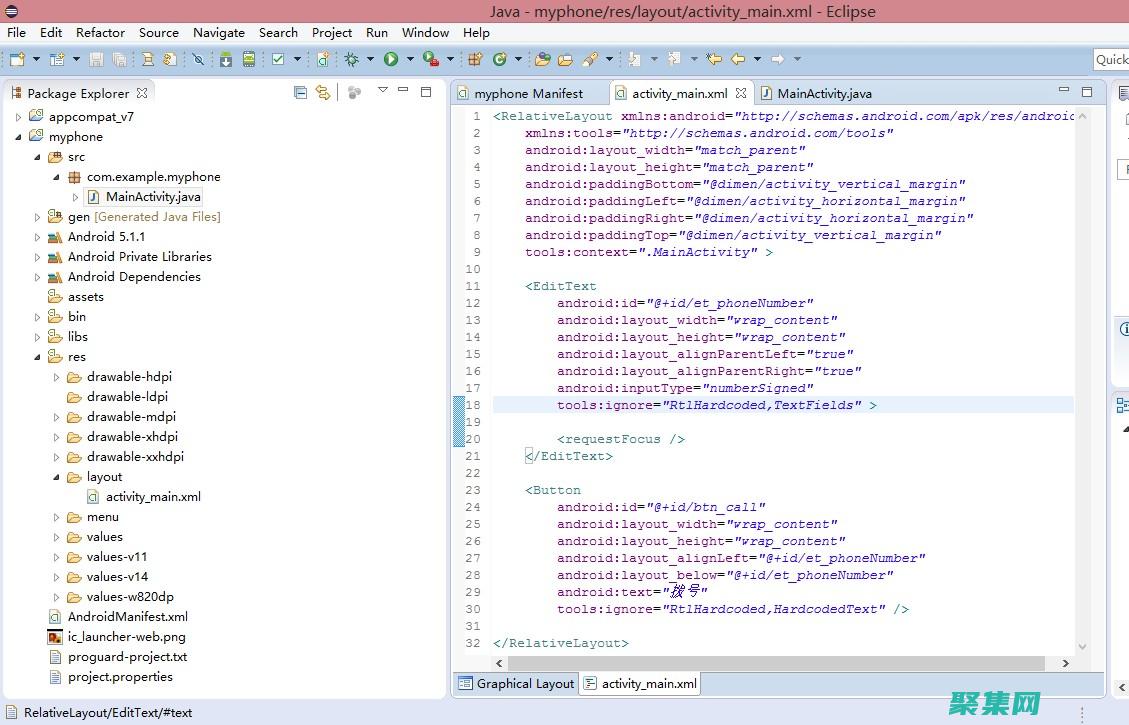Collapse the layout folder
Image resolution: width=1129 pixels, height=725 pixels.
[57, 477]
